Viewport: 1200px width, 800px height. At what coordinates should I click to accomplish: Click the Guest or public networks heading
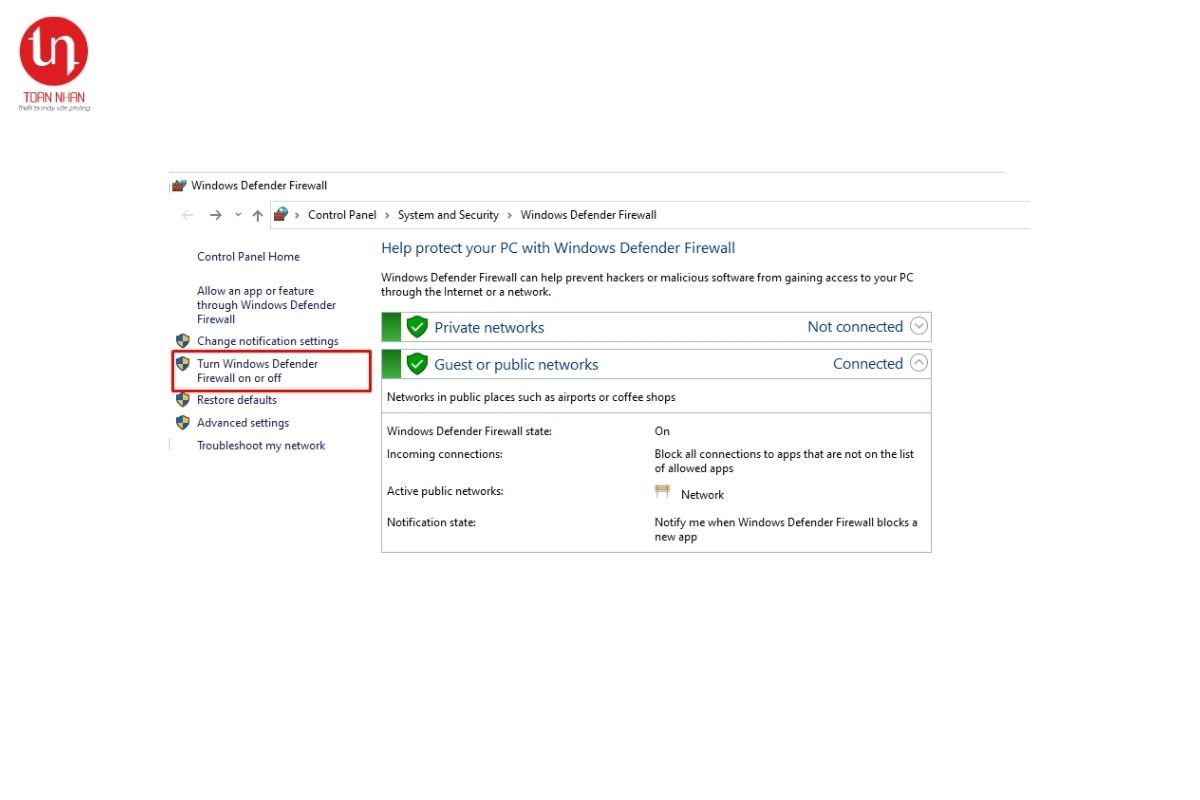pos(516,364)
